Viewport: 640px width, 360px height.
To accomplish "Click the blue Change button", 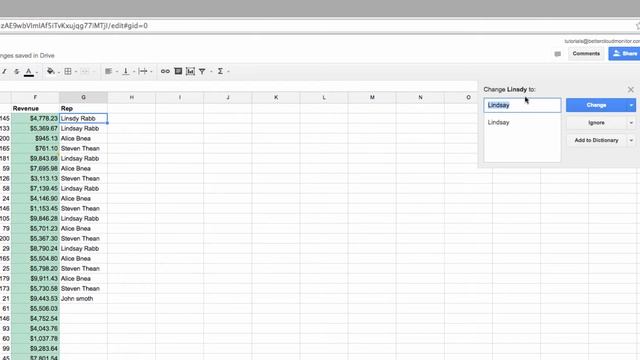I will (x=596, y=105).
